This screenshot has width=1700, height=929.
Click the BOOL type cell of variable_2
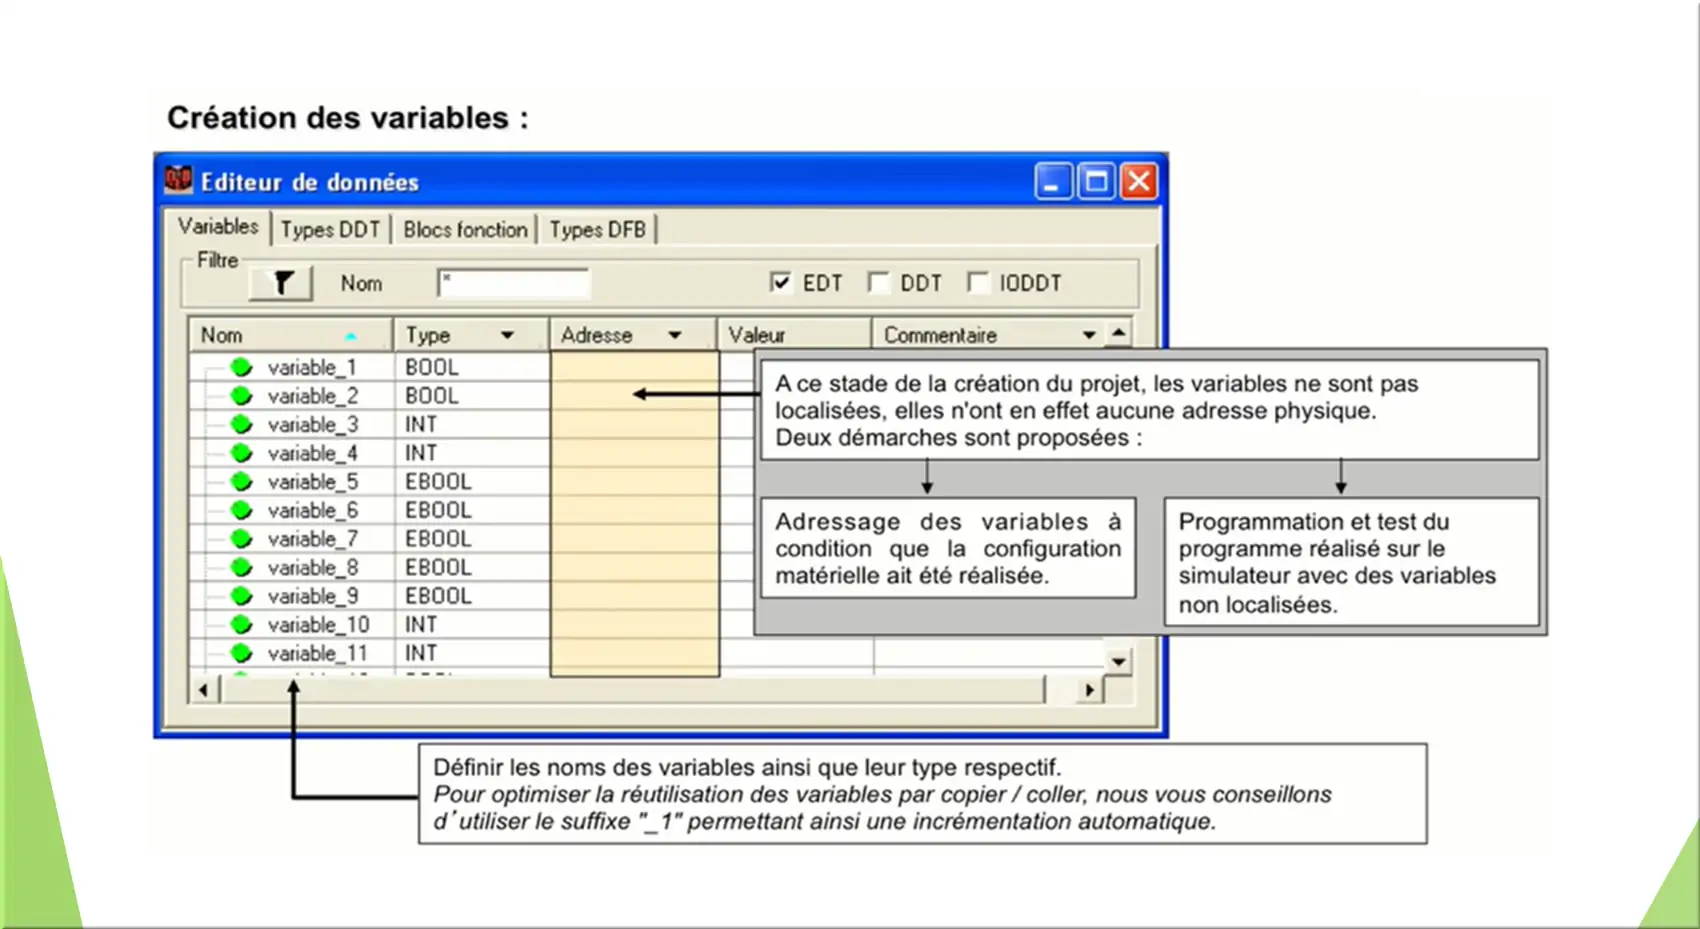472,396
